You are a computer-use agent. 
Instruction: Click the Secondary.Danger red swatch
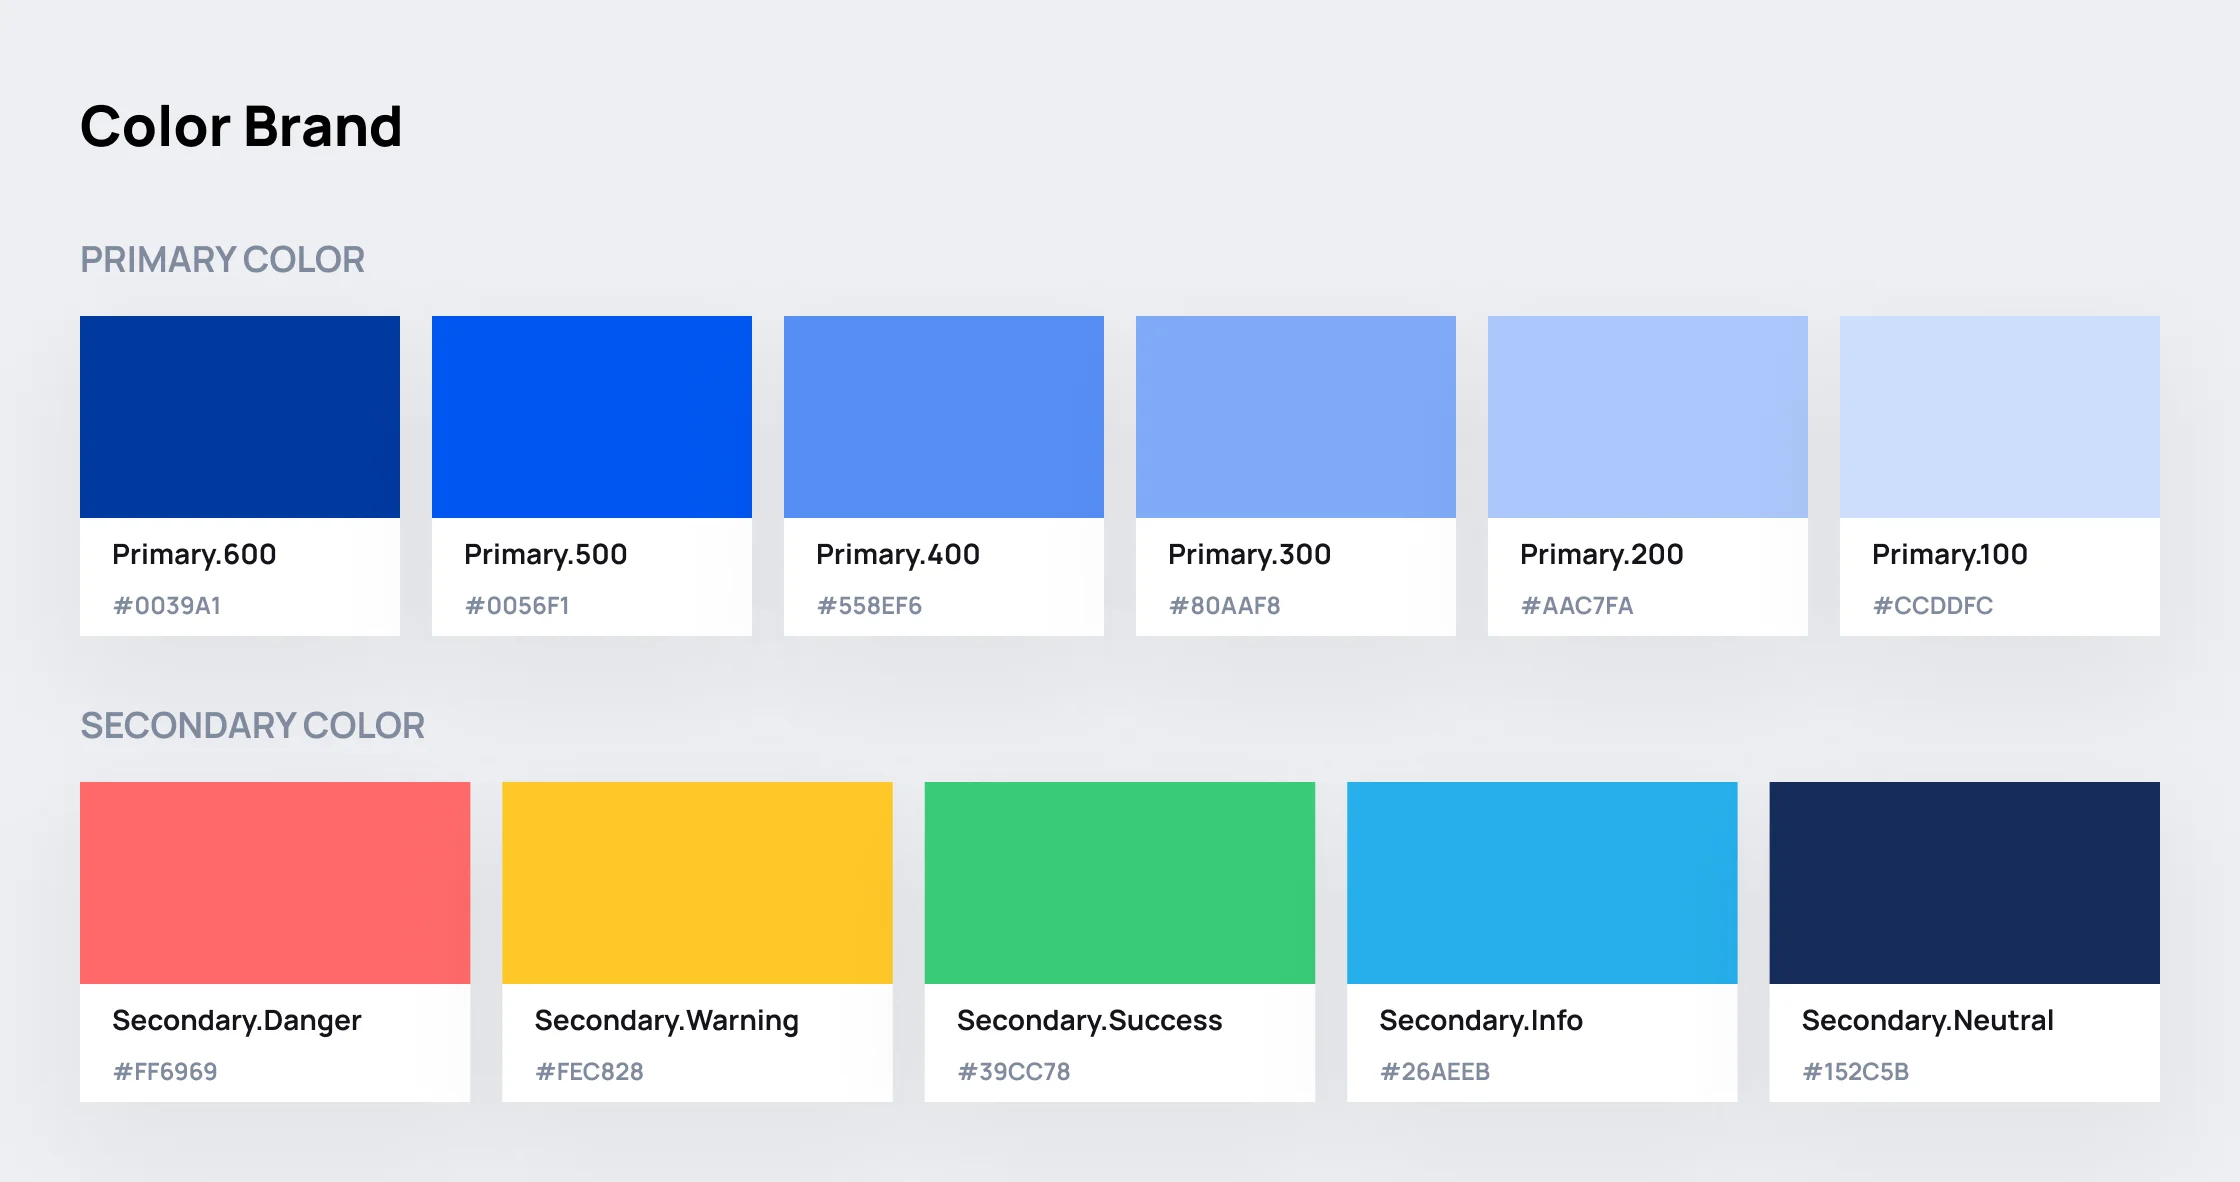[x=275, y=883]
